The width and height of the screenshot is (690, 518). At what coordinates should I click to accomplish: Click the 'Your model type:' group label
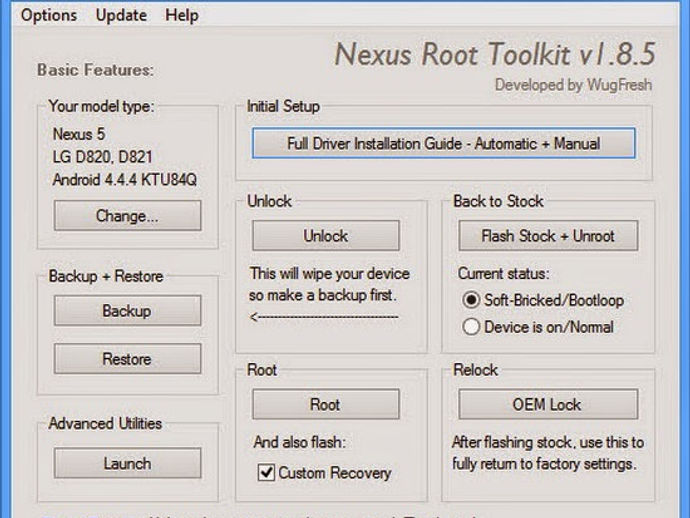[101, 106]
